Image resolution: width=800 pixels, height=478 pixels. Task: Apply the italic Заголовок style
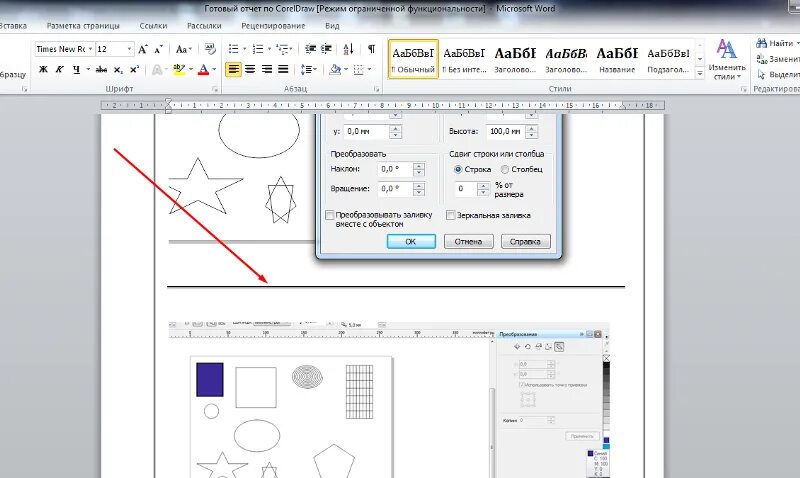566,59
